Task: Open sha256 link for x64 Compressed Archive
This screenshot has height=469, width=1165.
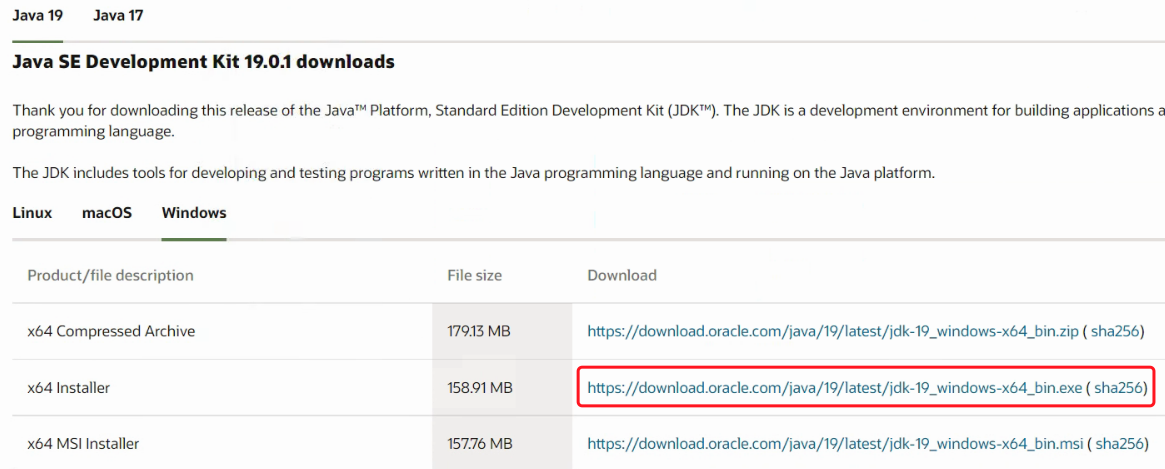Action: [x=1116, y=331]
